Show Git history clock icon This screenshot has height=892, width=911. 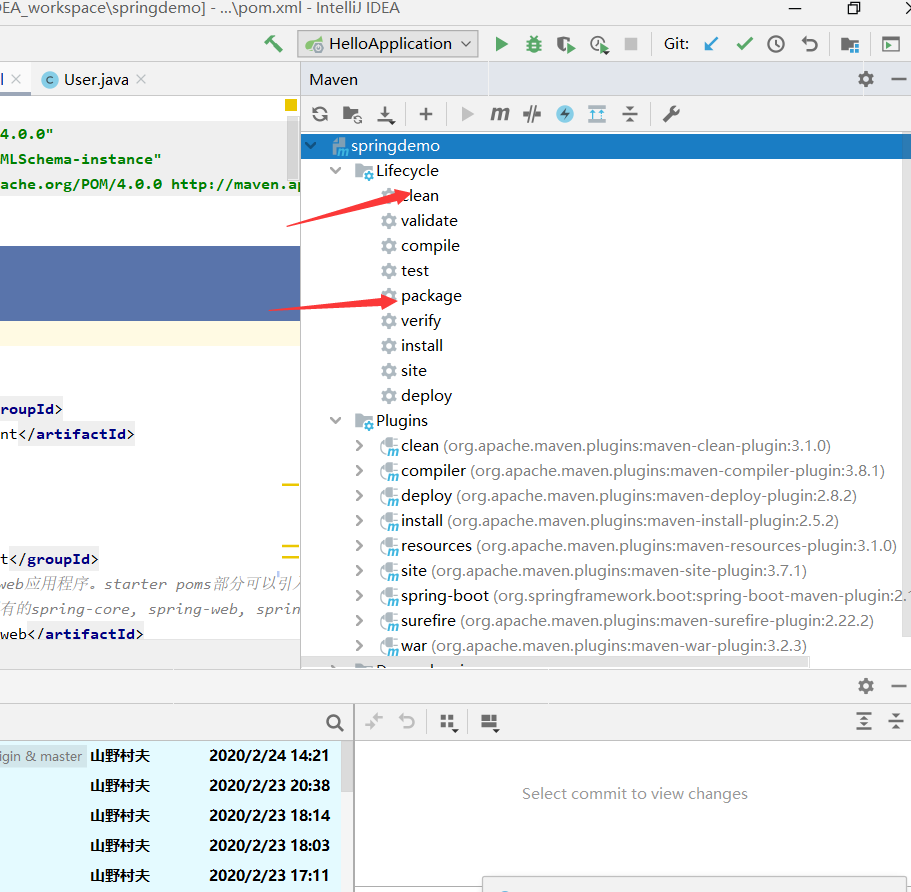click(x=776, y=44)
